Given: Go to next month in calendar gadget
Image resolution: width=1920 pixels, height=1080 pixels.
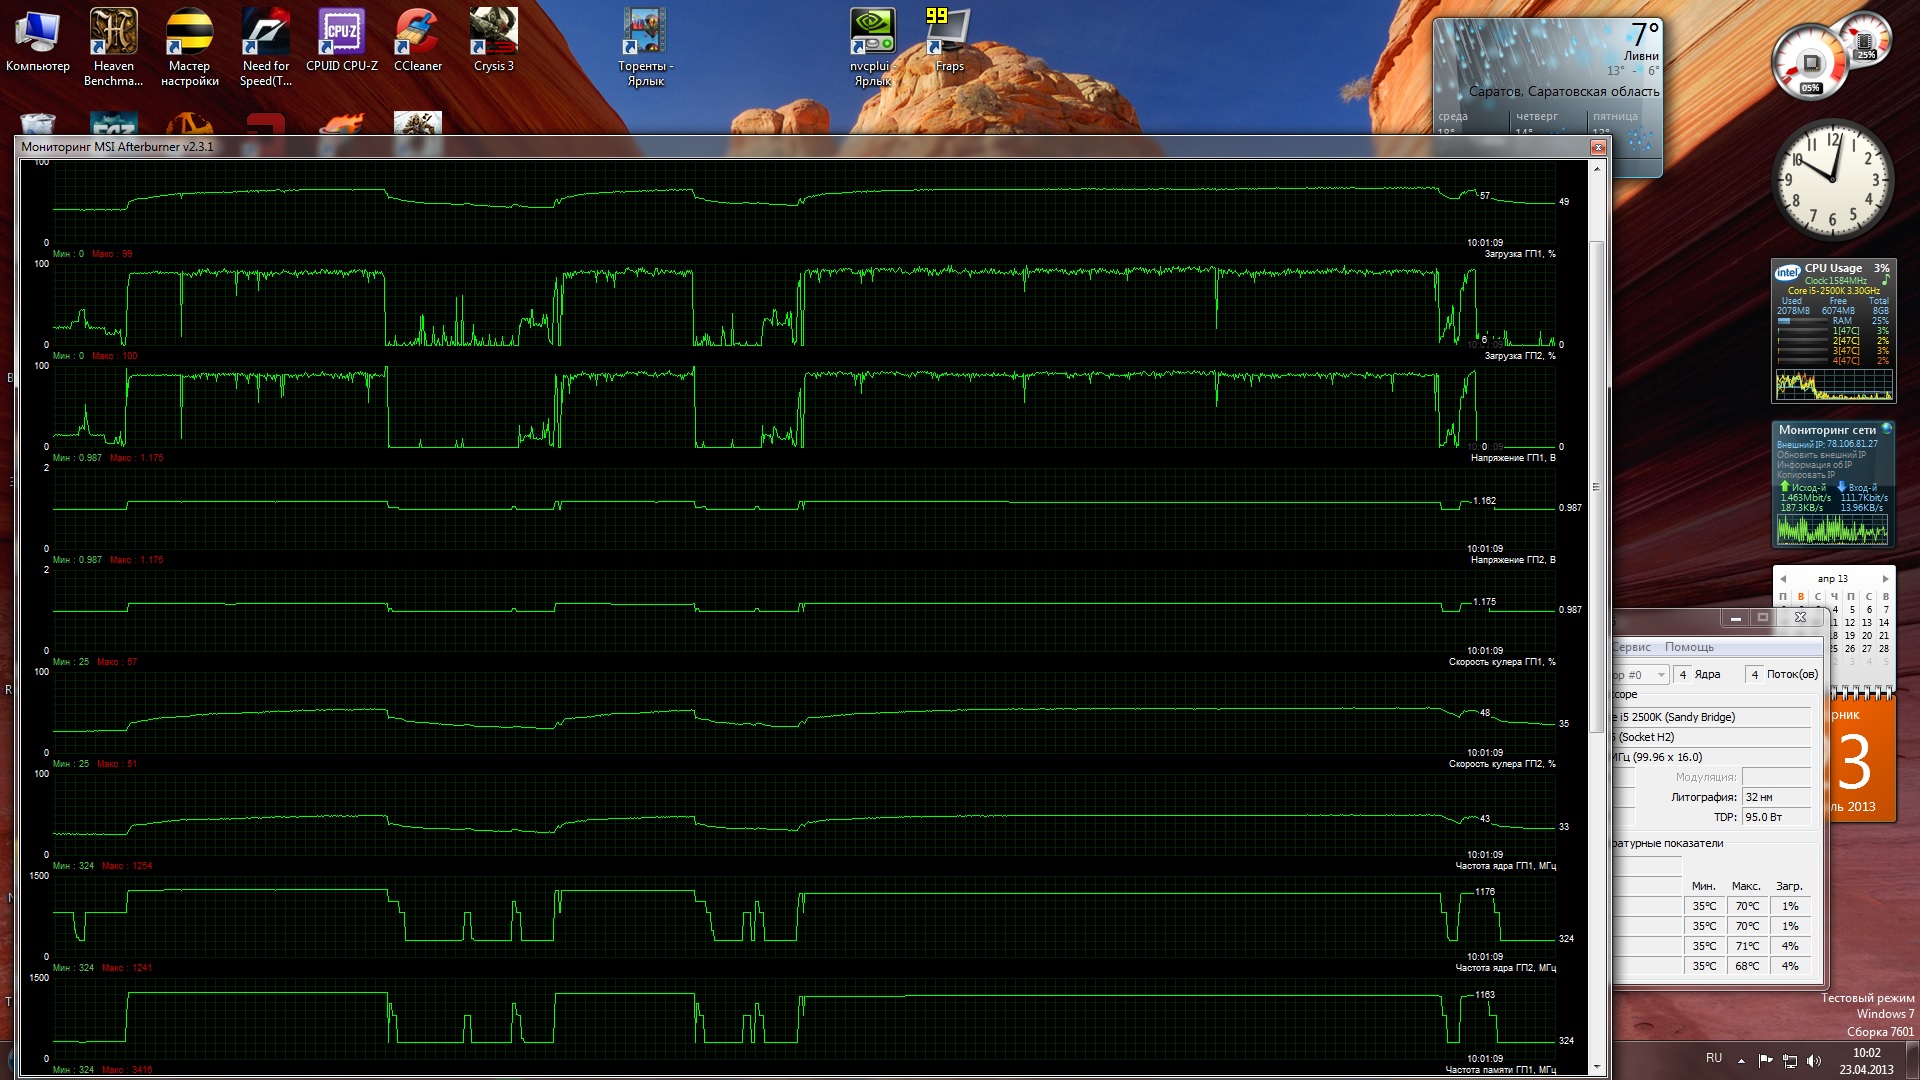Looking at the screenshot, I should pos(1885,579).
